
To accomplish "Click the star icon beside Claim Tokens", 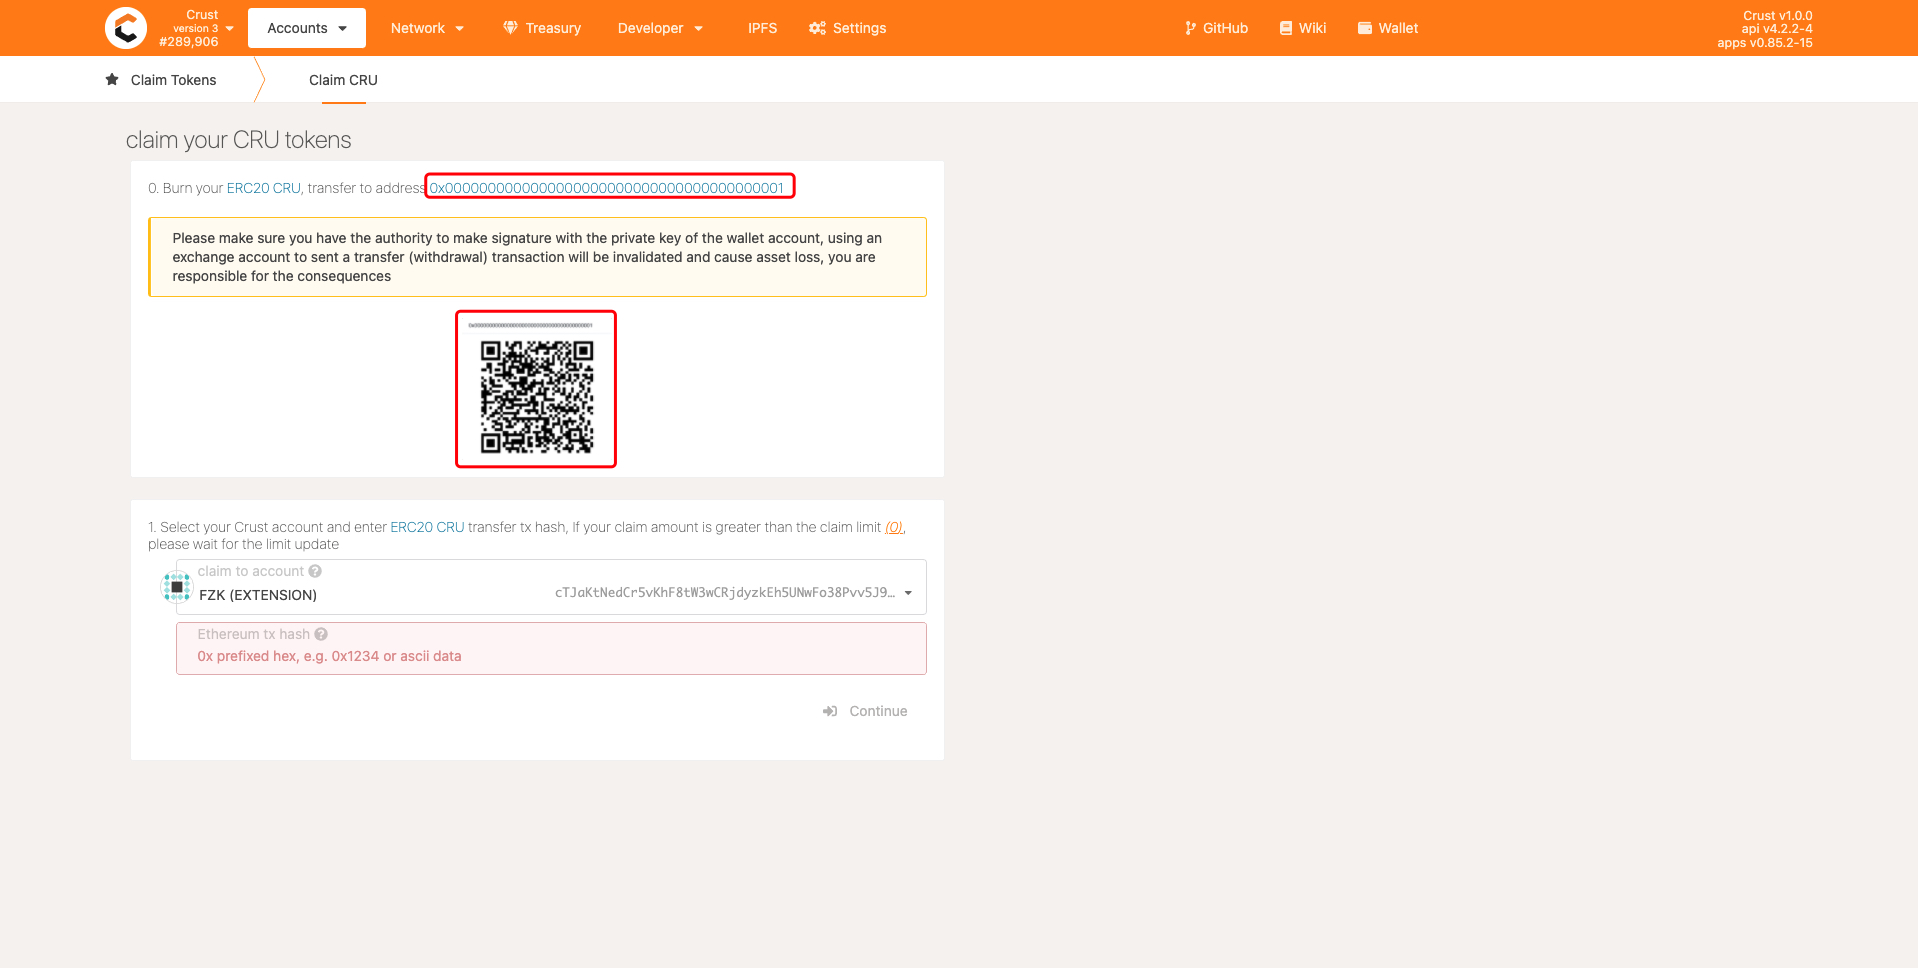I will click(112, 79).
